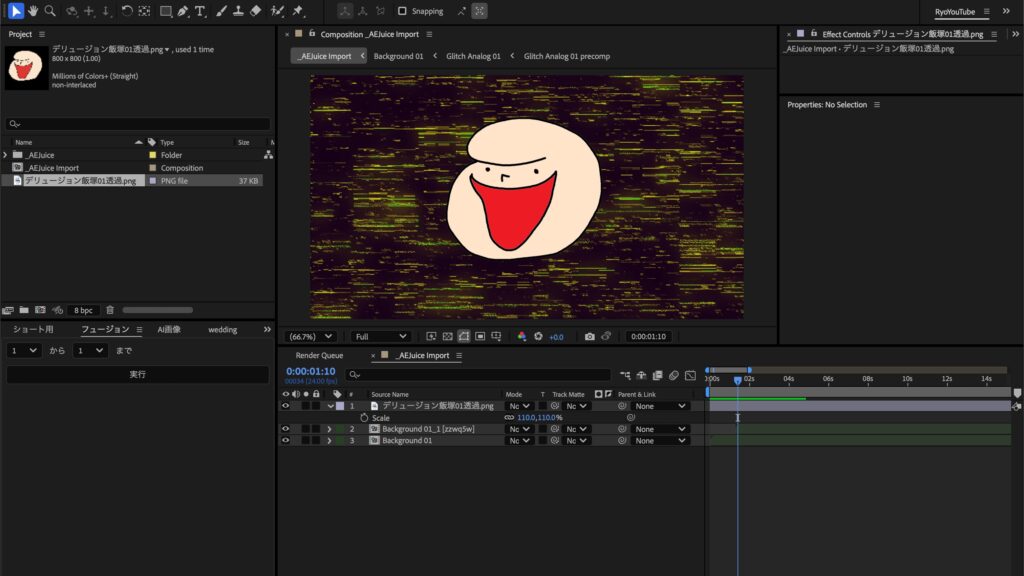Click the blue current time 0:00:01:10 display

(311, 371)
